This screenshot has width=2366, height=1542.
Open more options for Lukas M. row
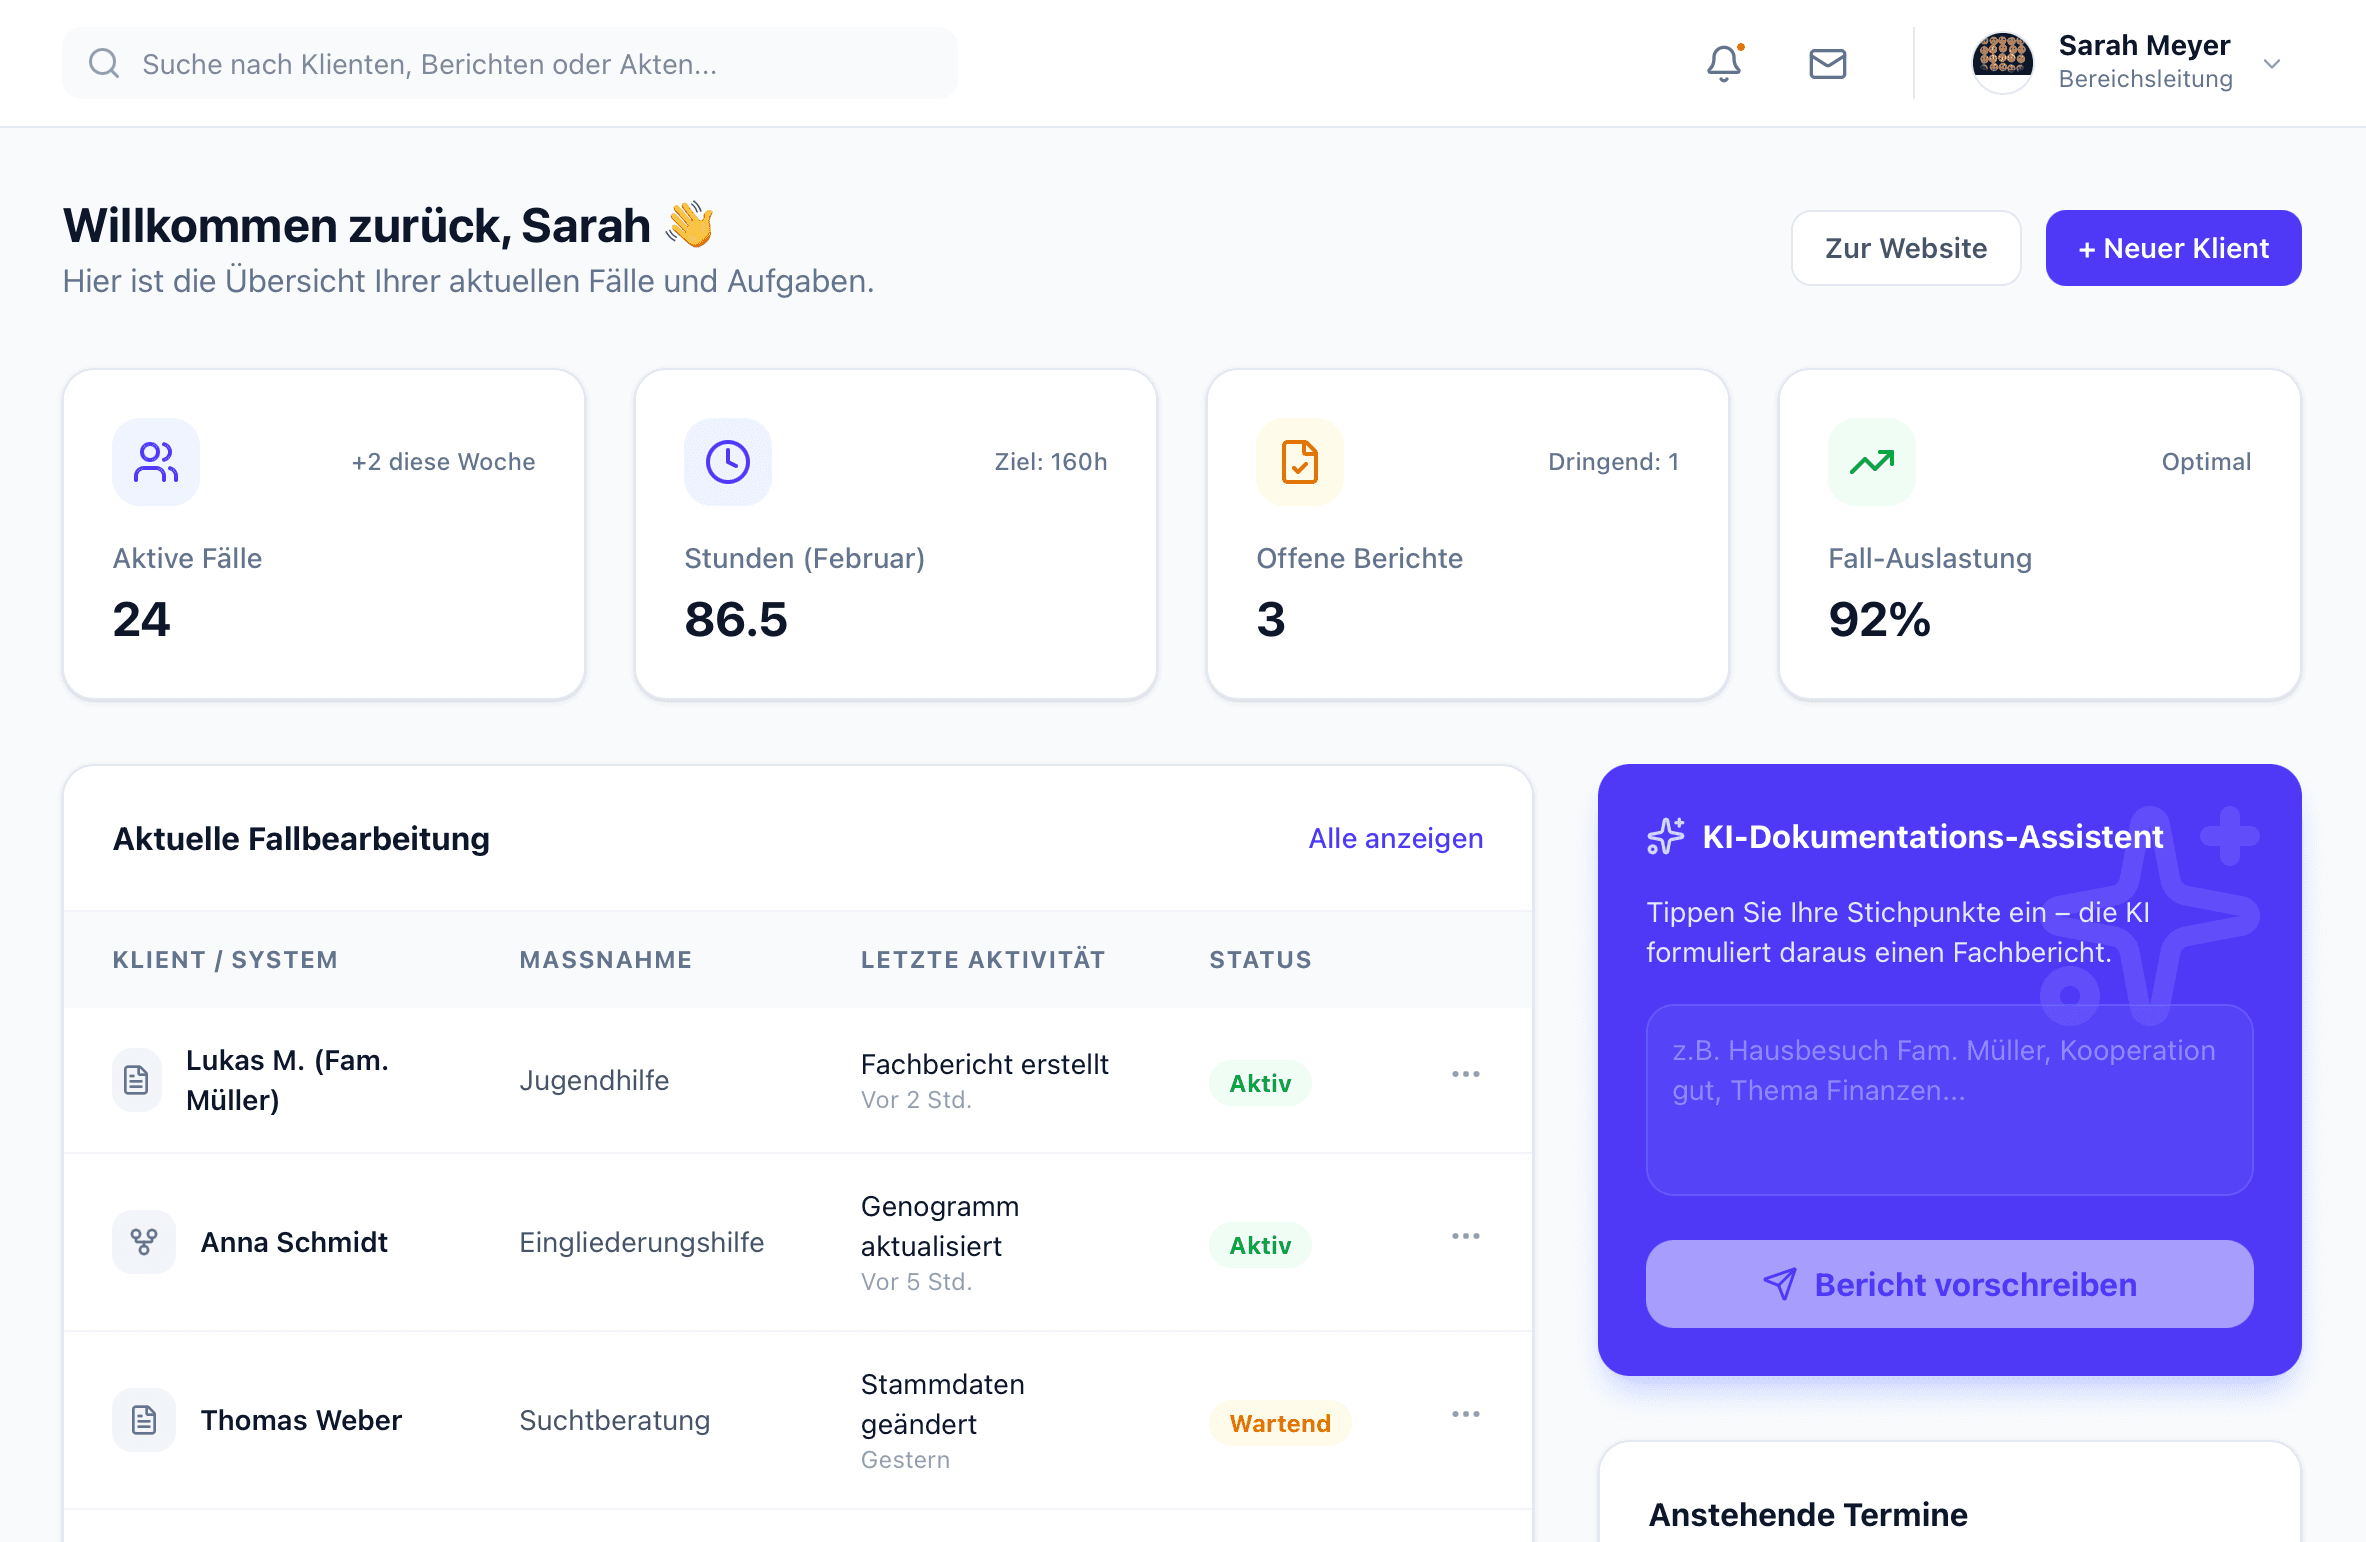[1465, 1074]
